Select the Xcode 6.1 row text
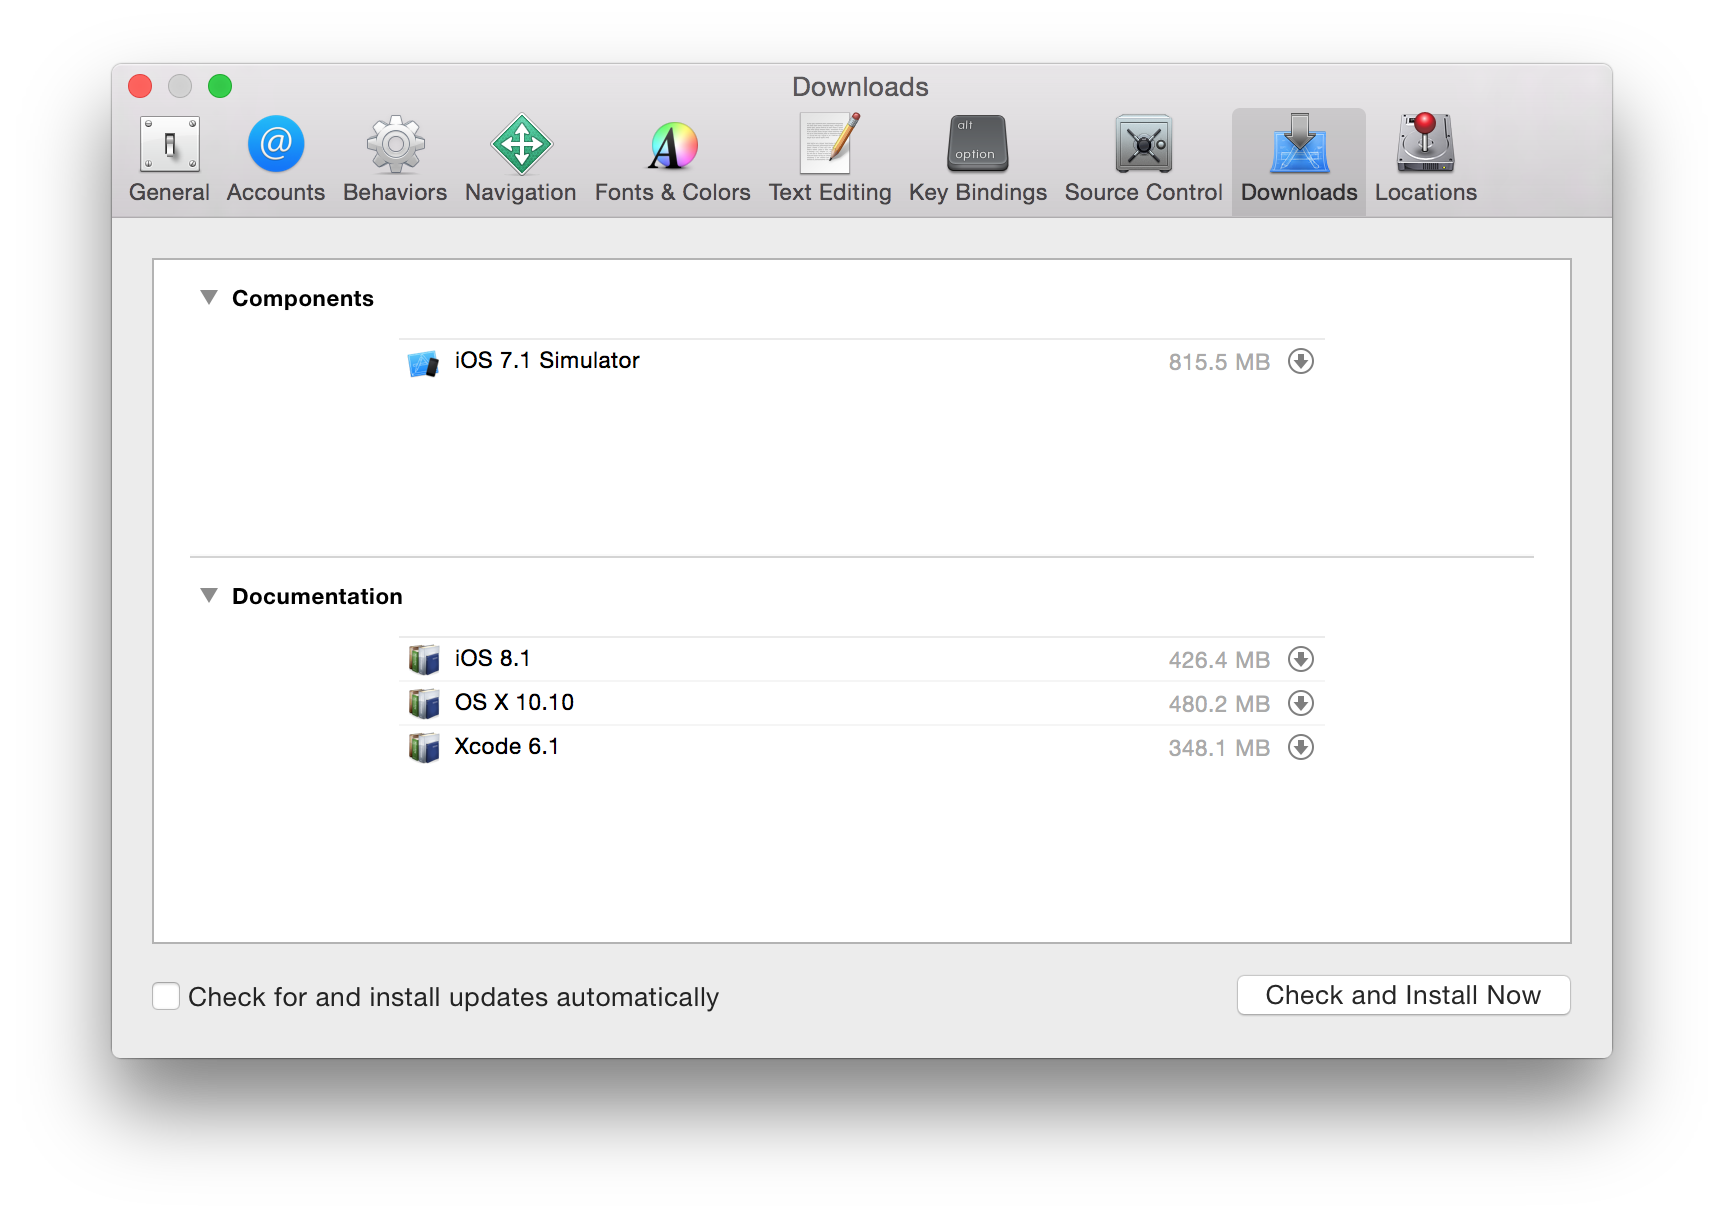The image size is (1724, 1218). [x=506, y=746]
